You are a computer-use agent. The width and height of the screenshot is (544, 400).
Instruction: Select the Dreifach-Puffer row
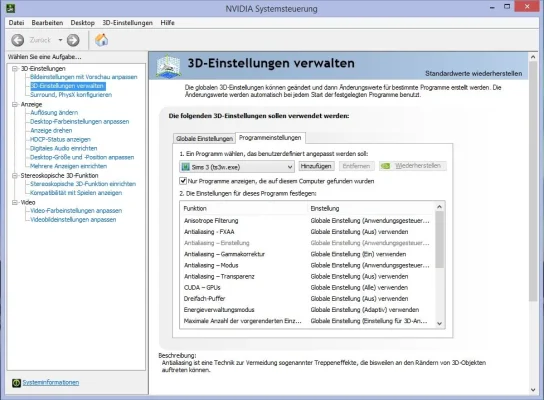coord(307,299)
